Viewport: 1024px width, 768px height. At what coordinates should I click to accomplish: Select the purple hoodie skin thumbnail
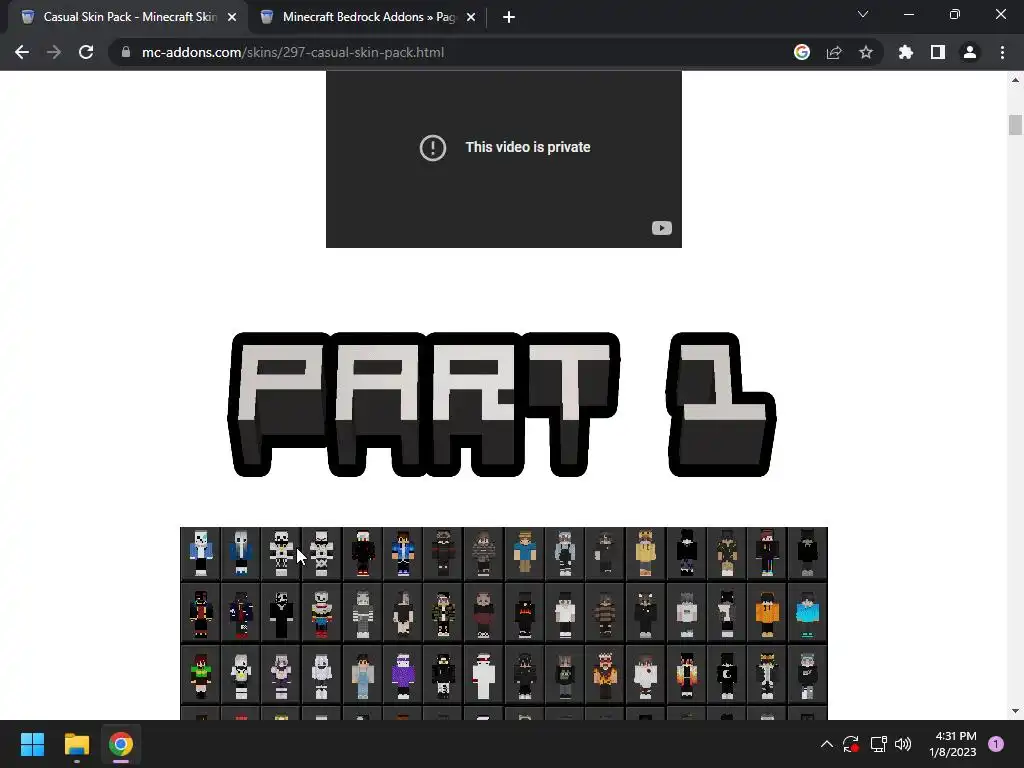point(403,675)
